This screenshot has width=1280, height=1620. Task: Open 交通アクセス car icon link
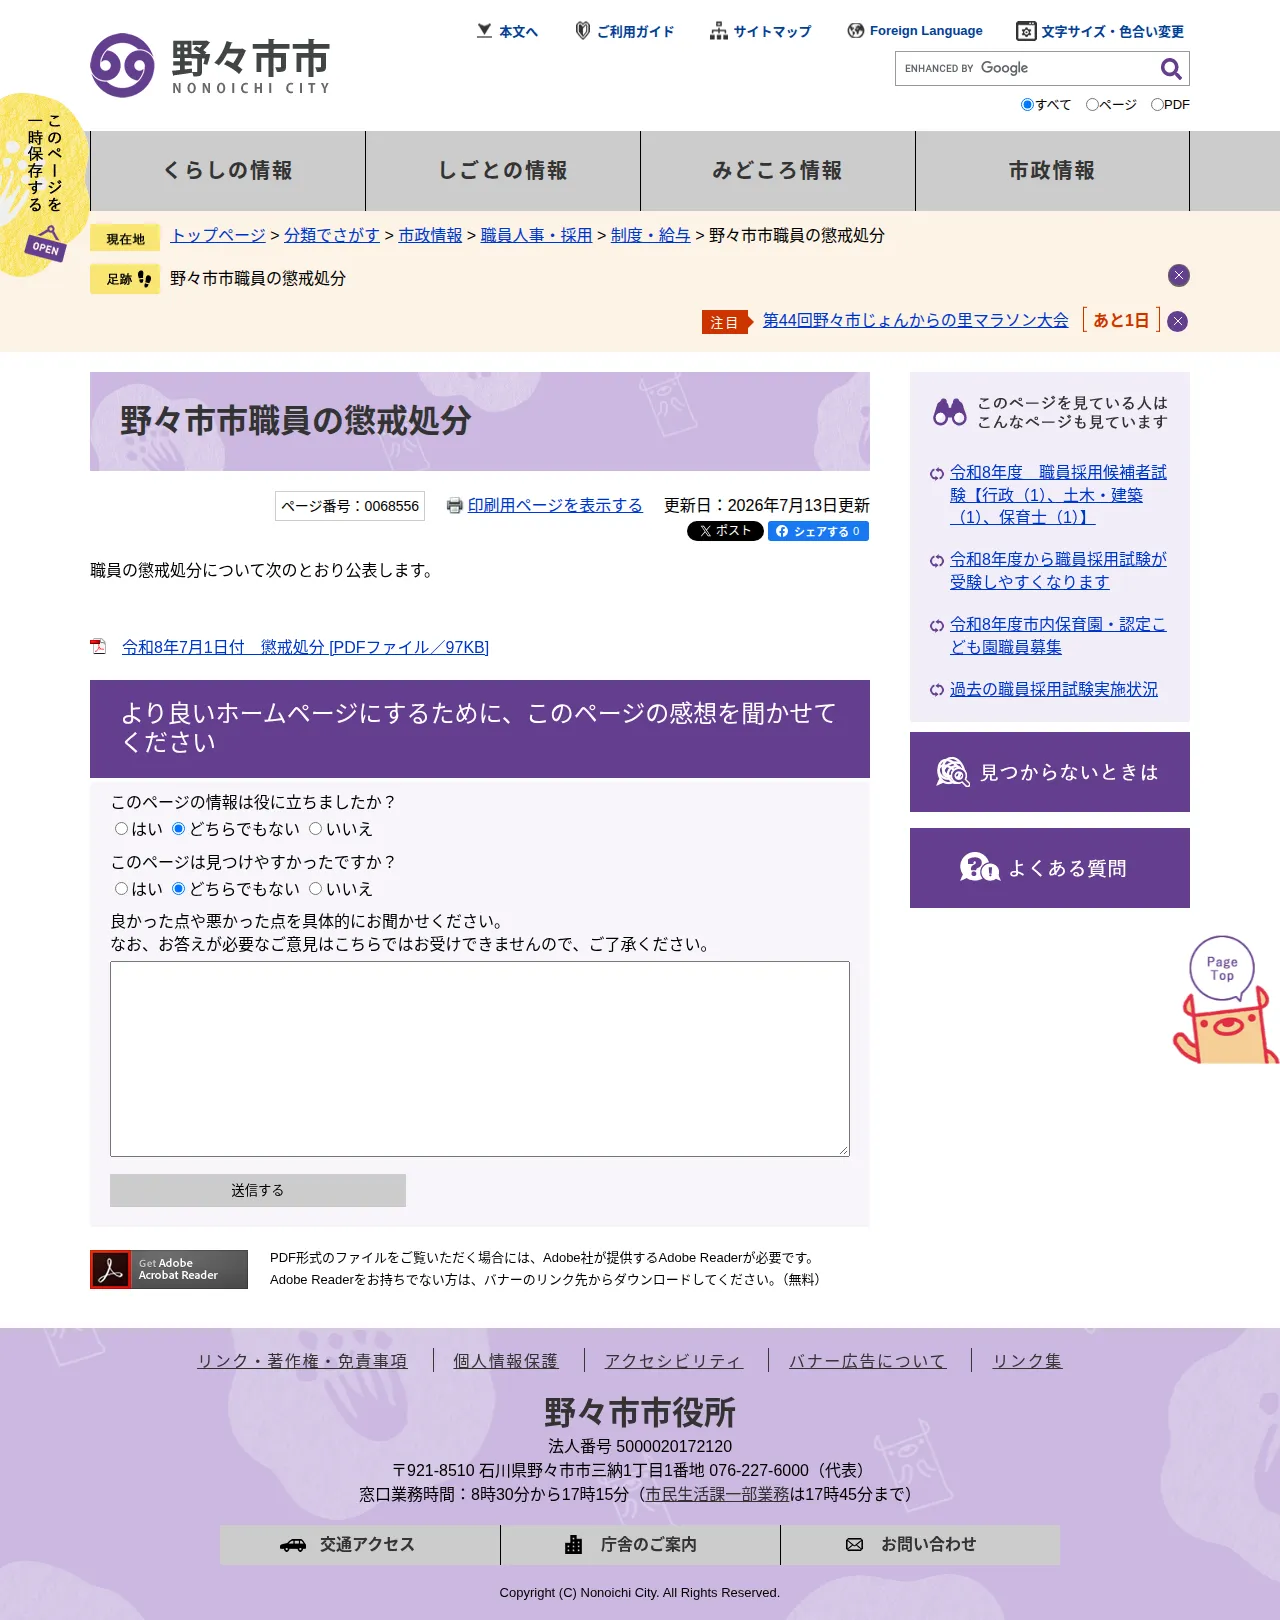(x=360, y=1545)
